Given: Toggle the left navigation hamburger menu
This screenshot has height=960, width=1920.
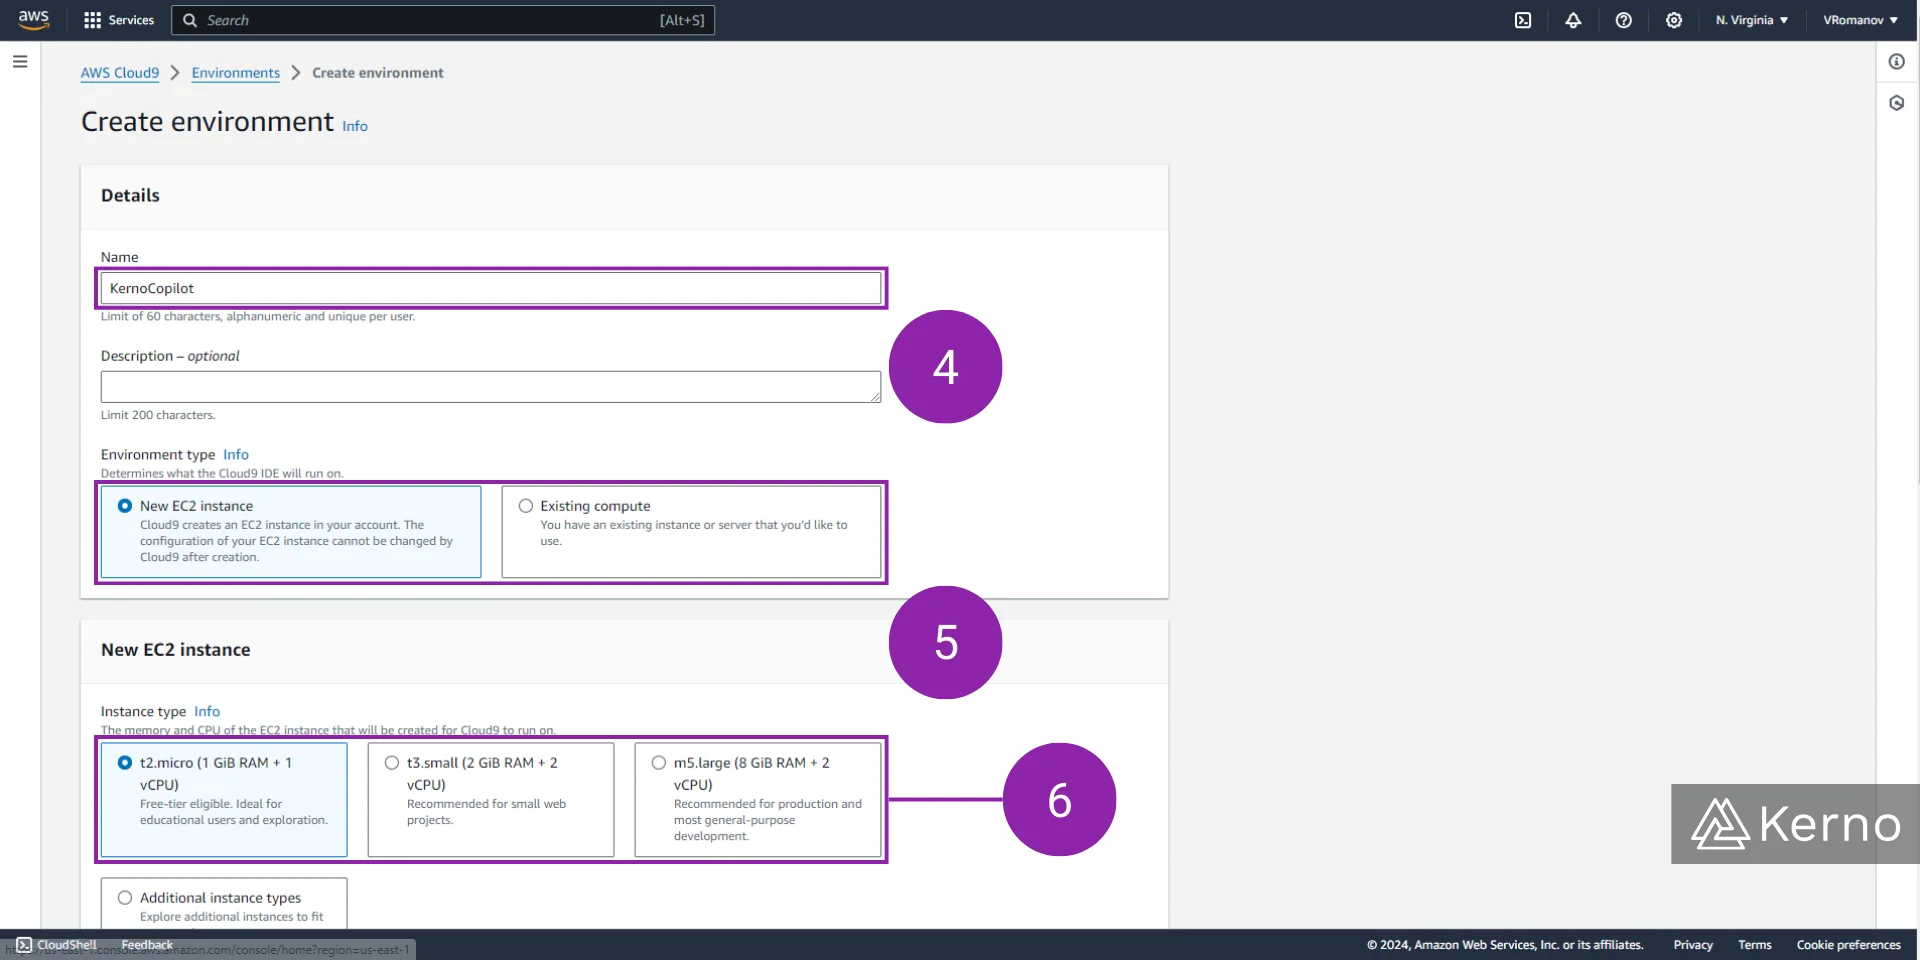Looking at the screenshot, I should (20, 62).
